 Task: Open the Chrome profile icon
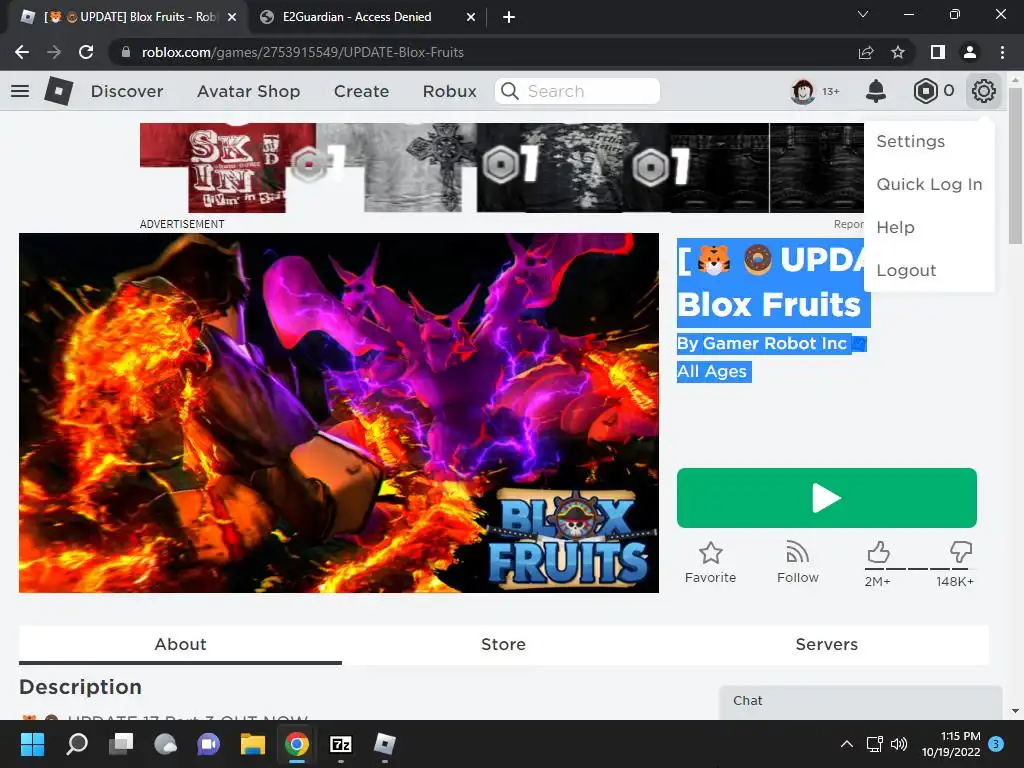click(970, 52)
